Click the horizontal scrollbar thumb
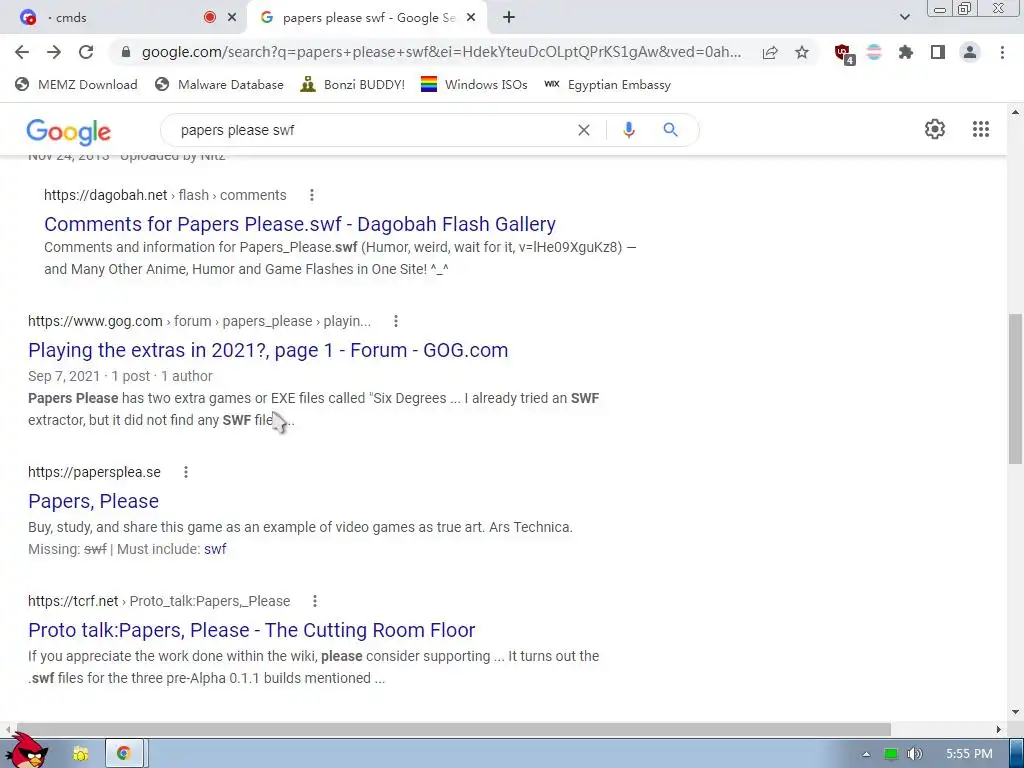 [x=454, y=729]
